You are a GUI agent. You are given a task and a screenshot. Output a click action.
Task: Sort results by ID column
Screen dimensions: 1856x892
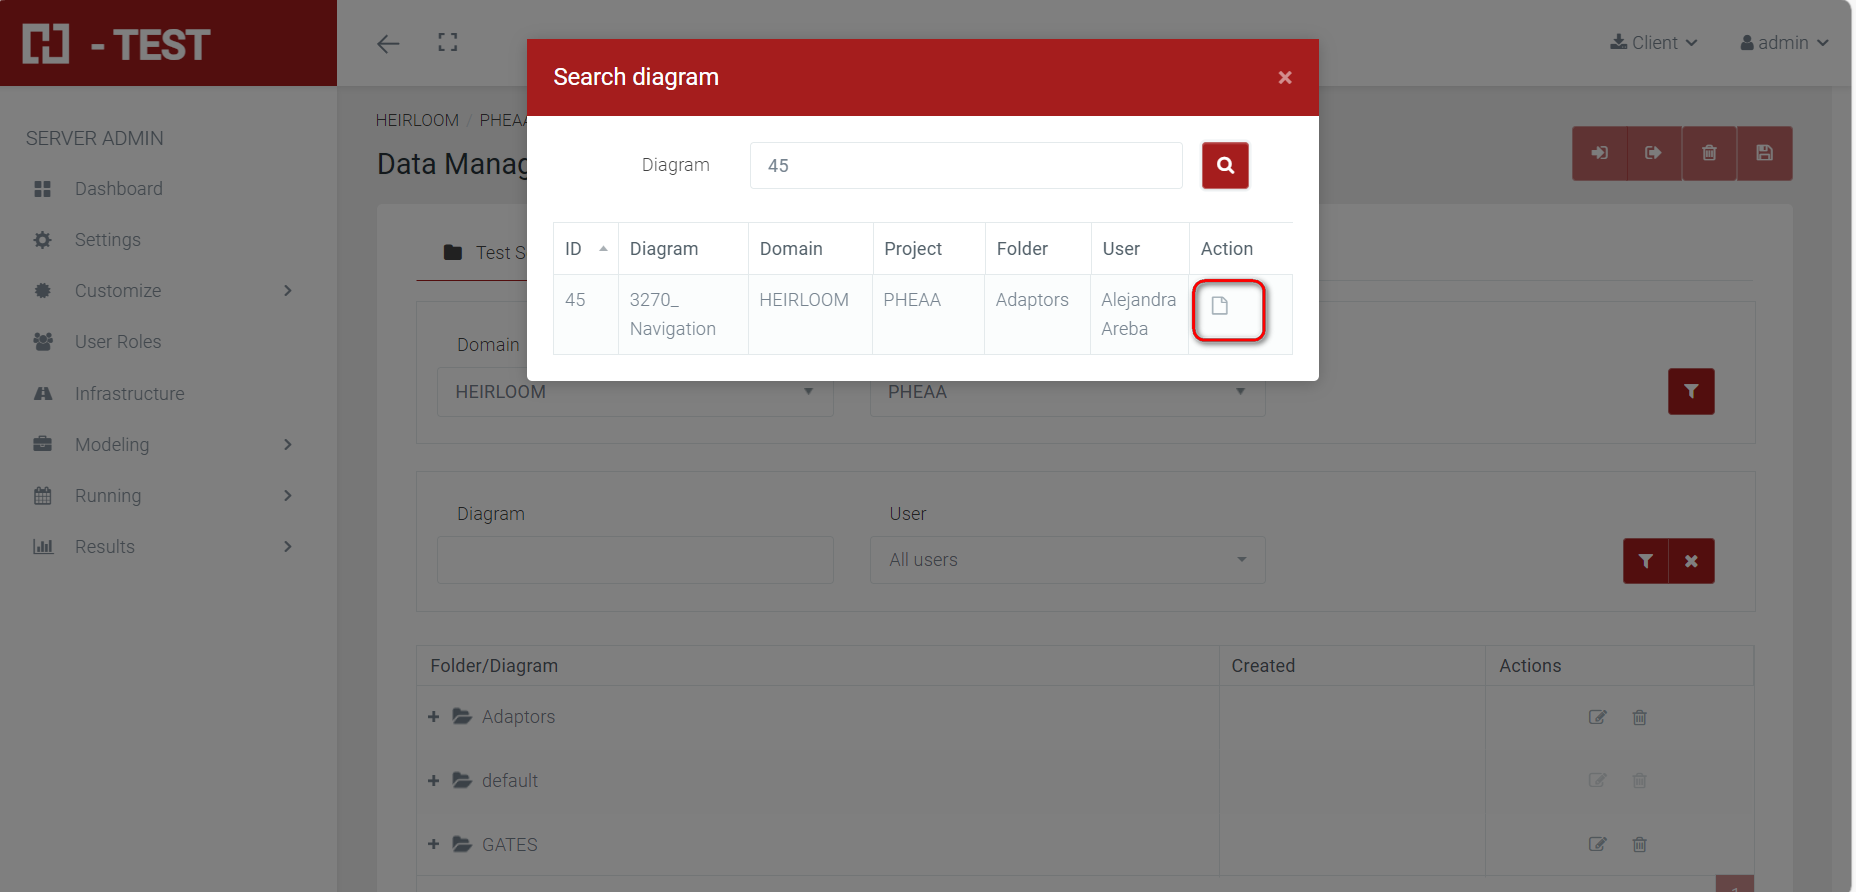pyautogui.click(x=585, y=249)
